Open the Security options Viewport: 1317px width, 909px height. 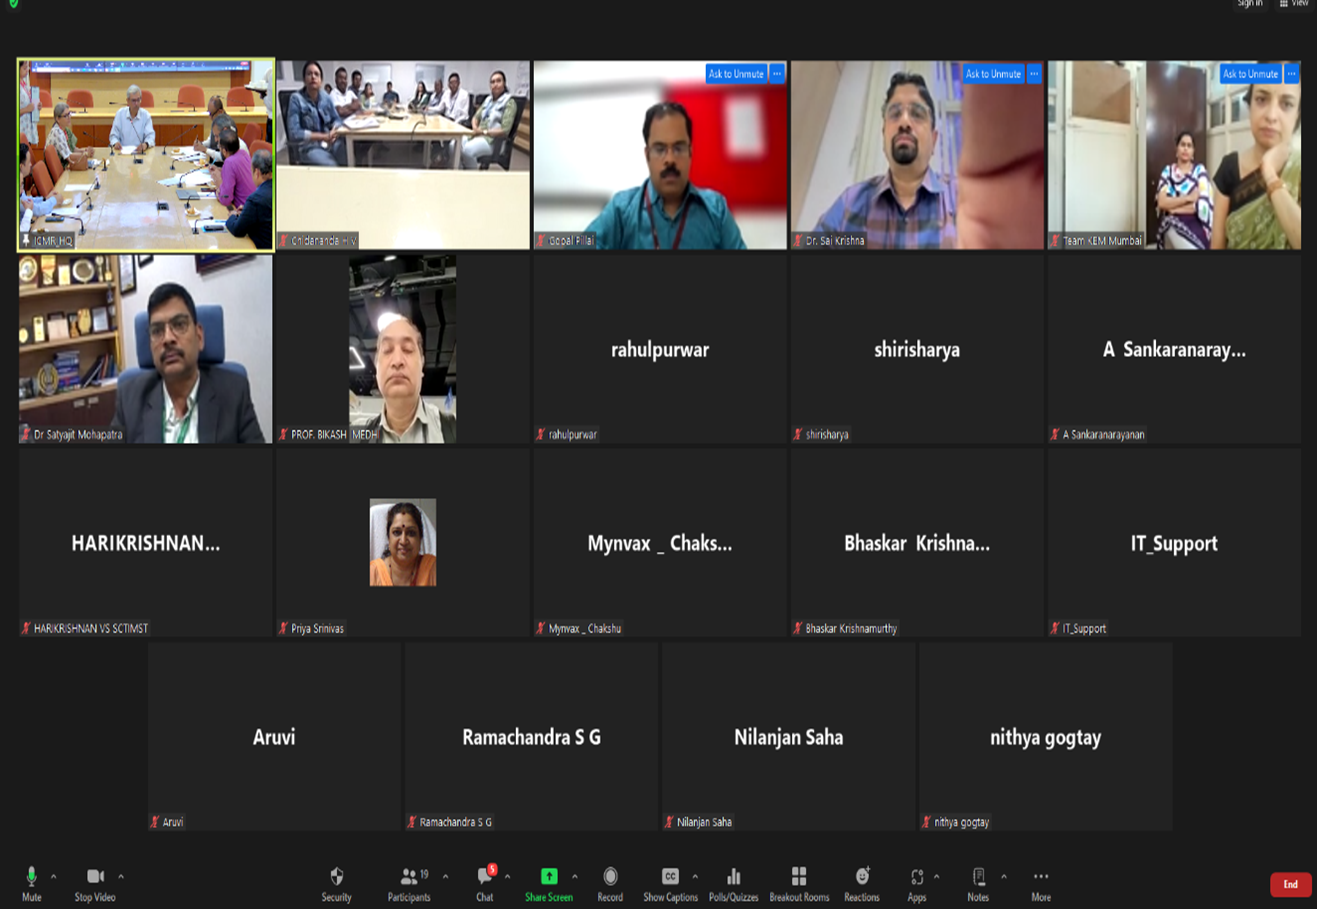[x=336, y=883]
